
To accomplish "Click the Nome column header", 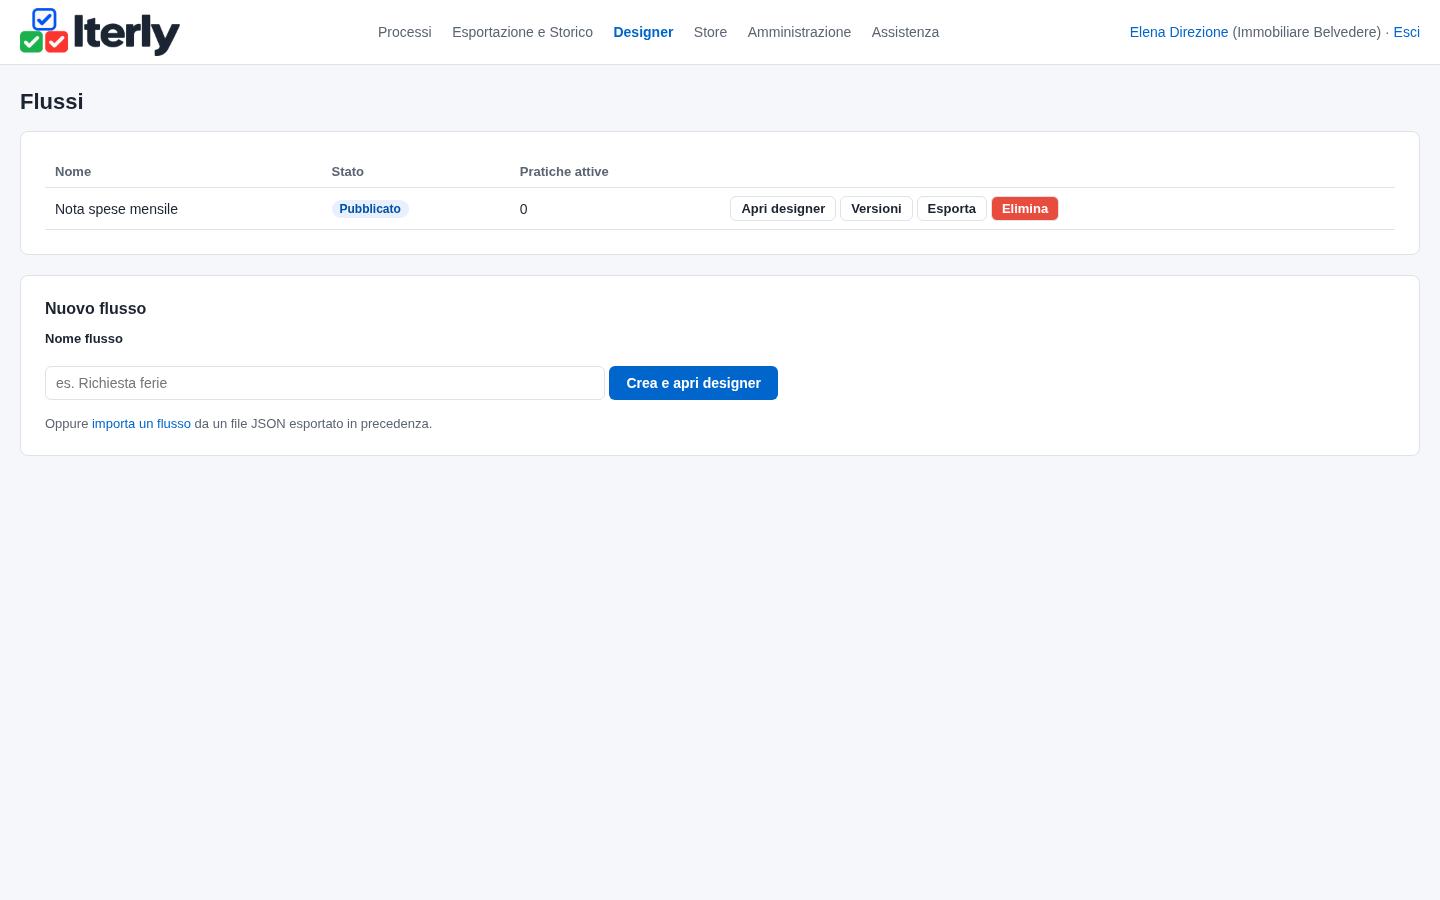I will [x=73, y=172].
